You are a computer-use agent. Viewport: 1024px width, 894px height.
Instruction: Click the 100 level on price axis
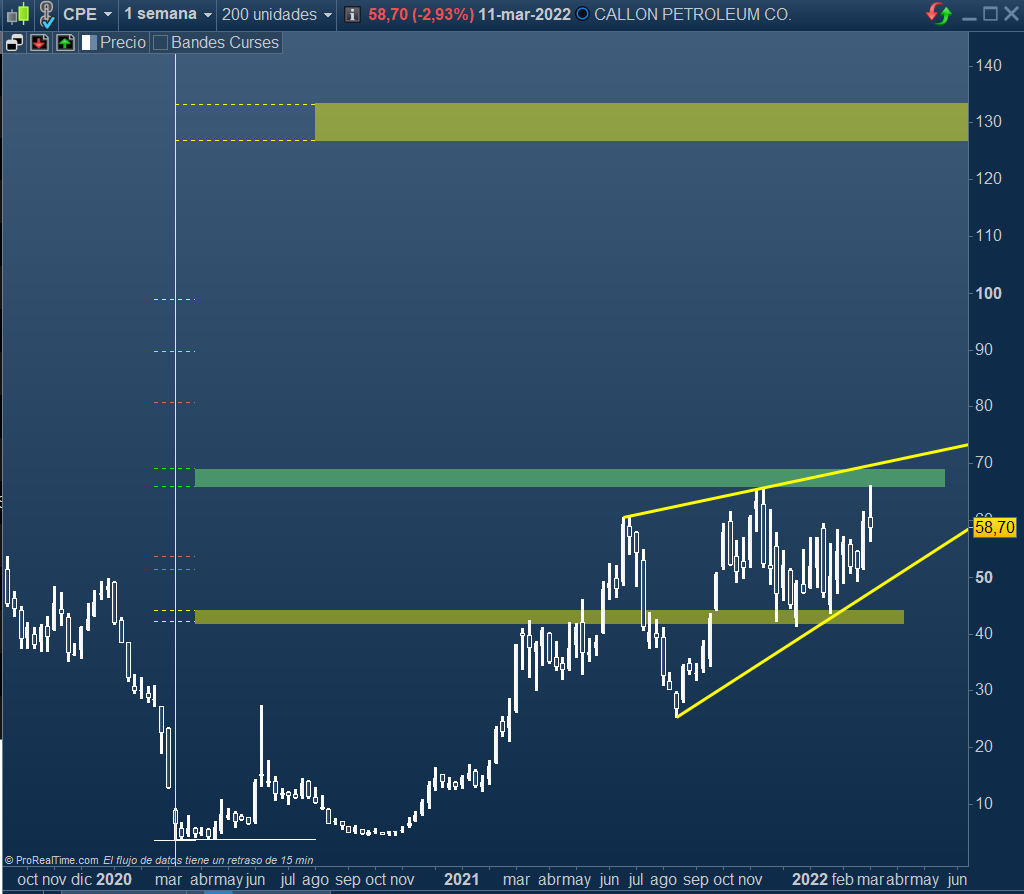(988, 293)
